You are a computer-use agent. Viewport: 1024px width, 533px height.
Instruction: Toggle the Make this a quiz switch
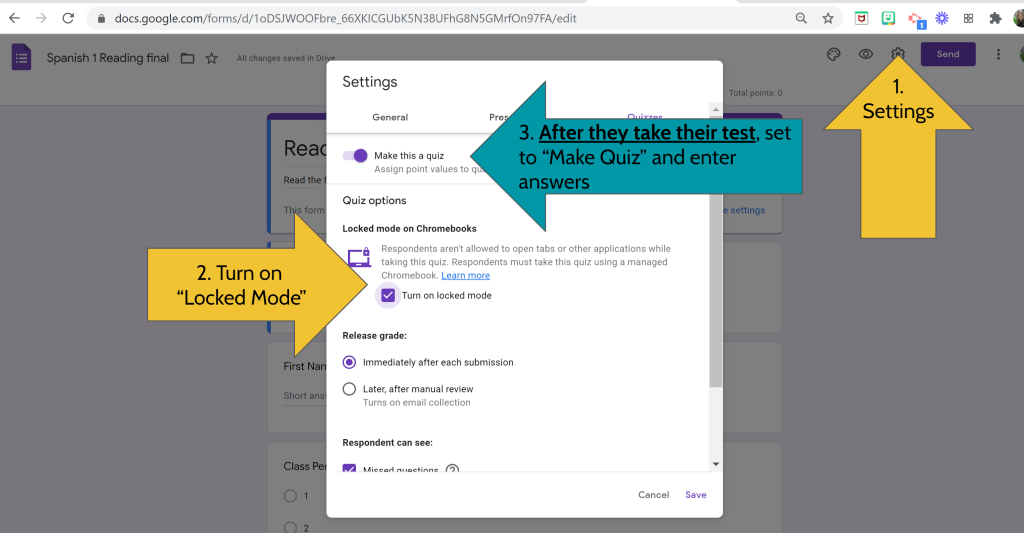355,156
